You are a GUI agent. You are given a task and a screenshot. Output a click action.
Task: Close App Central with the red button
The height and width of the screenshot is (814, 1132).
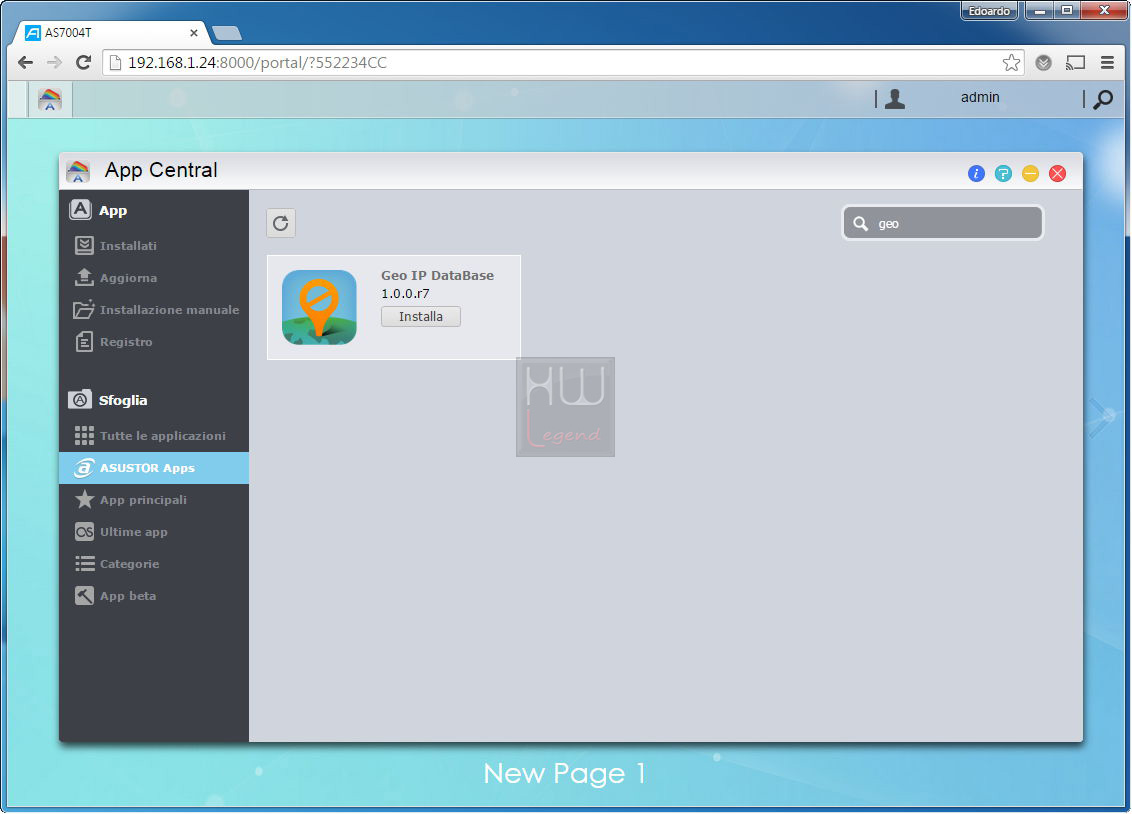[x=1058, y=173]
